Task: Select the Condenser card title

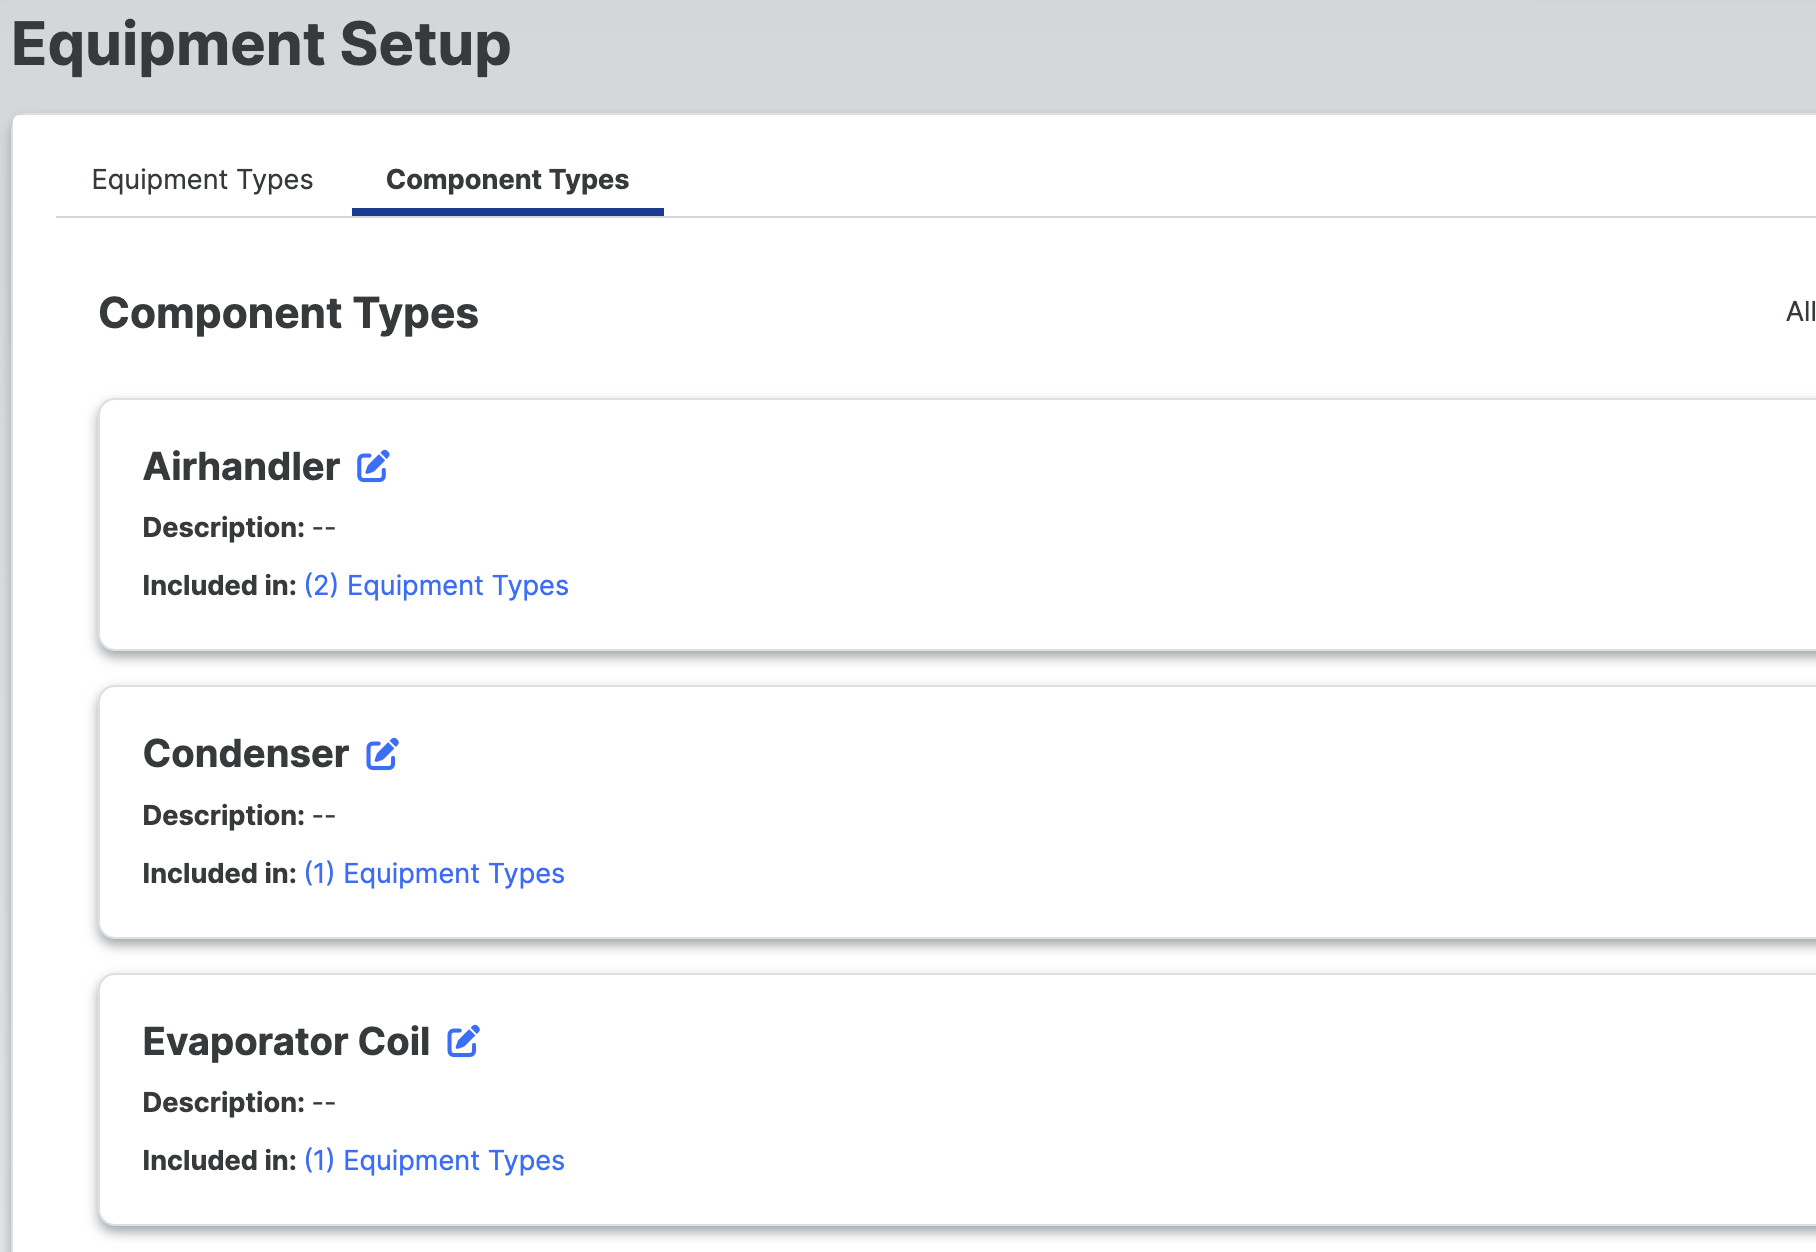Action: [x=246, y=754]
